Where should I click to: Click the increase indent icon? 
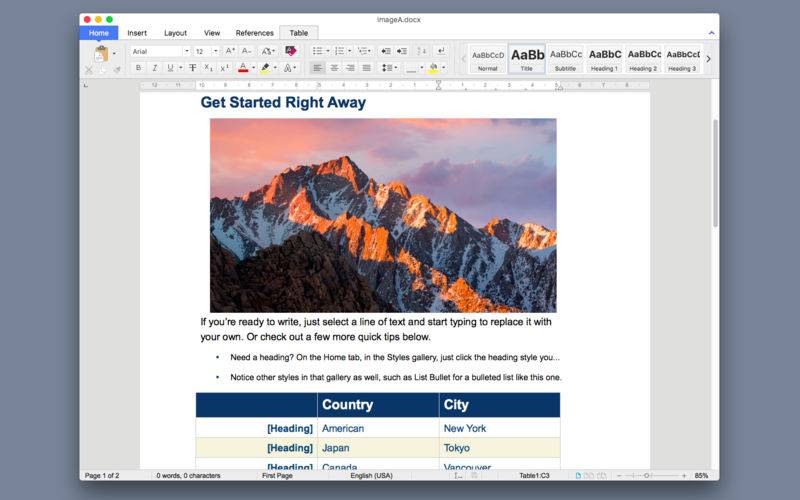click(x=403, y=51)
